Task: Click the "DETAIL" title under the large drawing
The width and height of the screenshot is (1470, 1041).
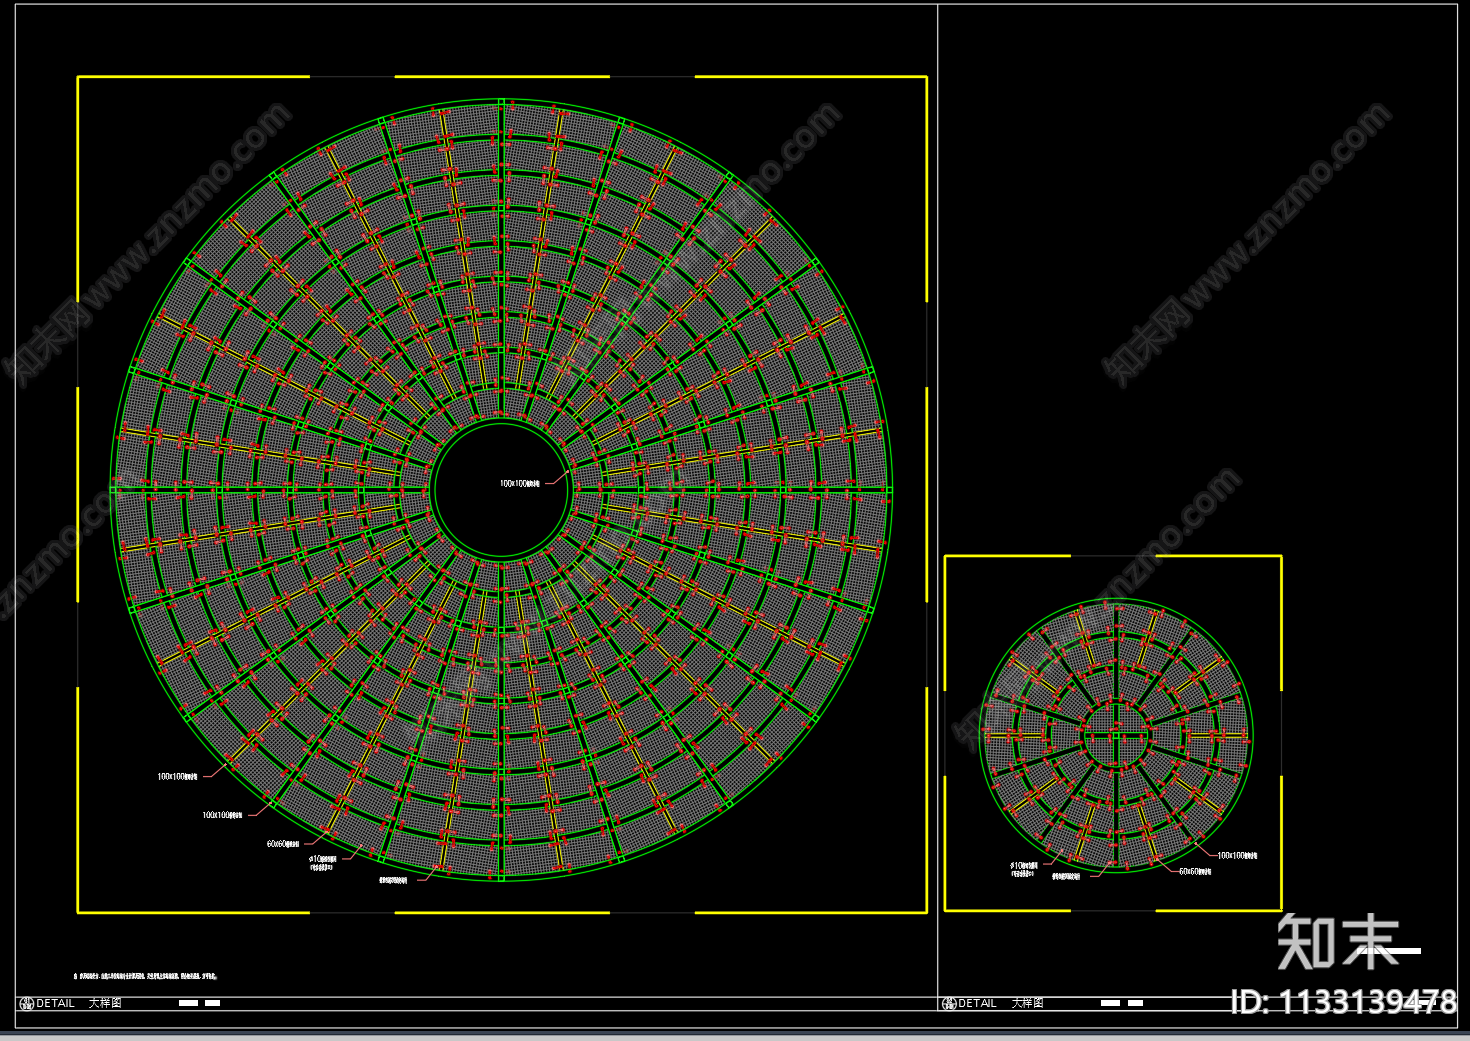Action: (56, 1003)
